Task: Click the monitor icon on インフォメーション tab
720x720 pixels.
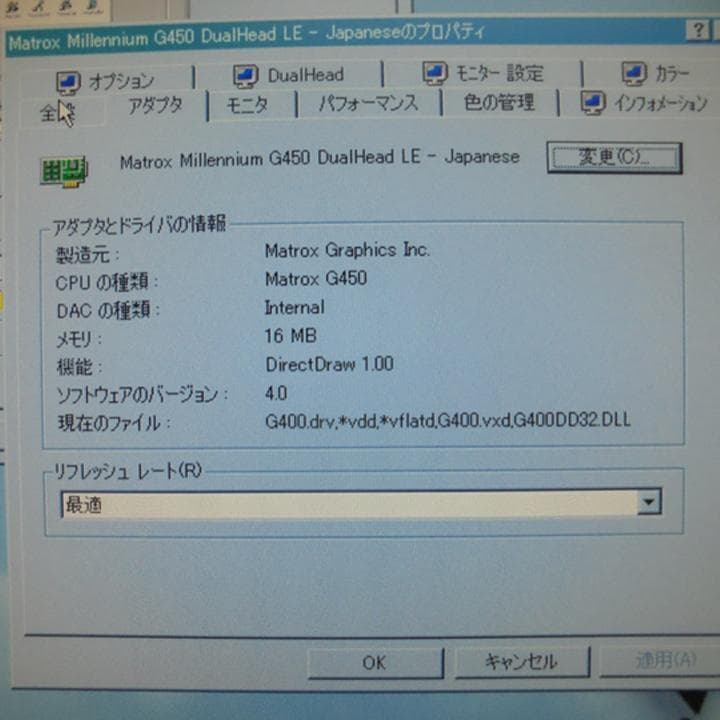Action: coord(593,102)
